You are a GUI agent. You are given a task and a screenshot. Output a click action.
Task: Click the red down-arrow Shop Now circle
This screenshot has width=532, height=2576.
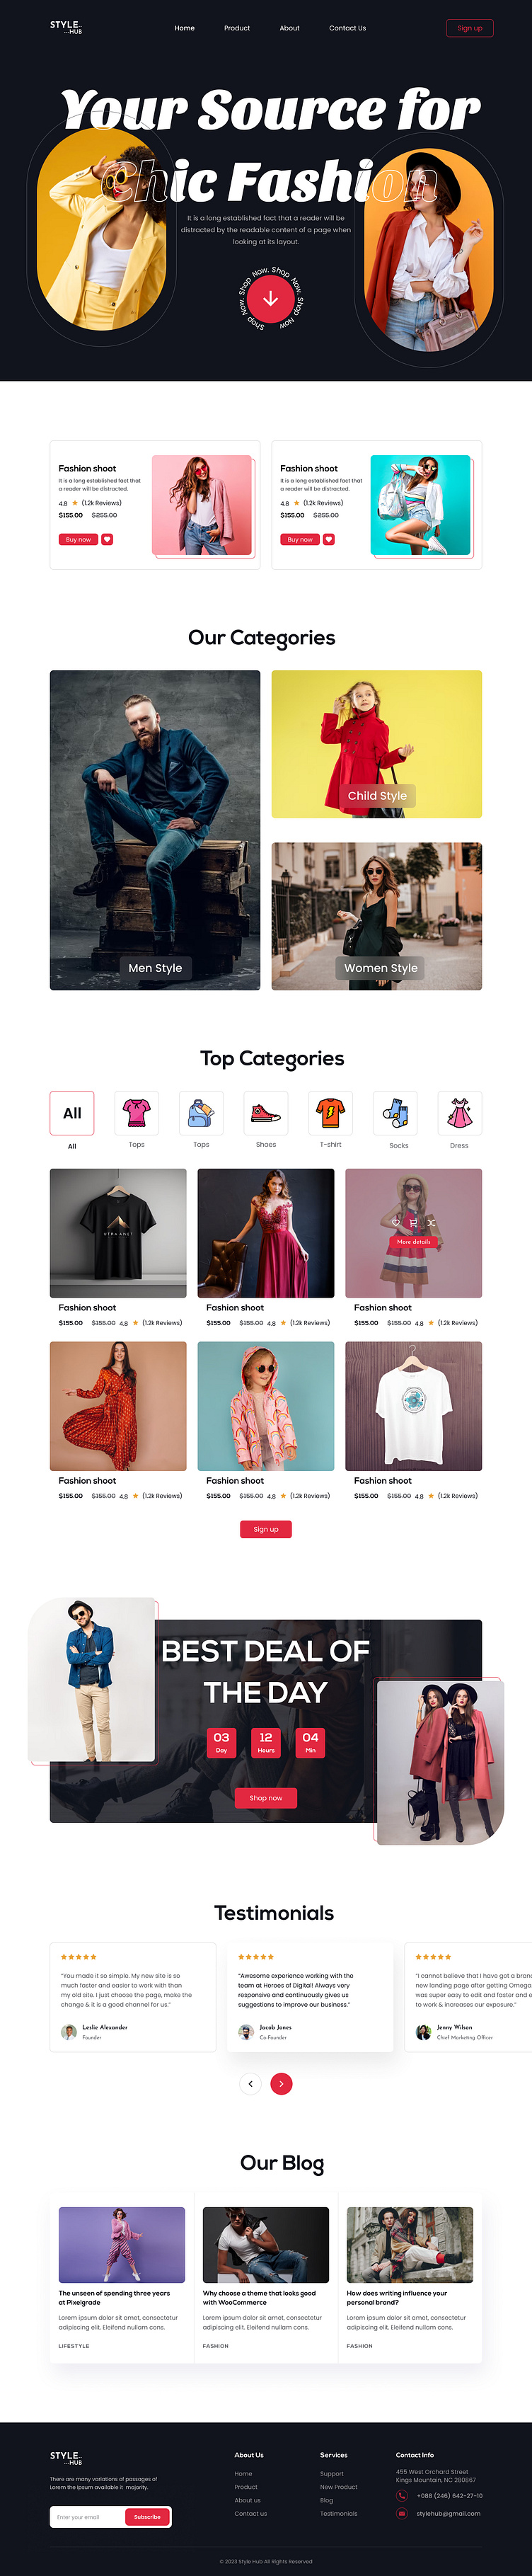(x=270, y=298)
